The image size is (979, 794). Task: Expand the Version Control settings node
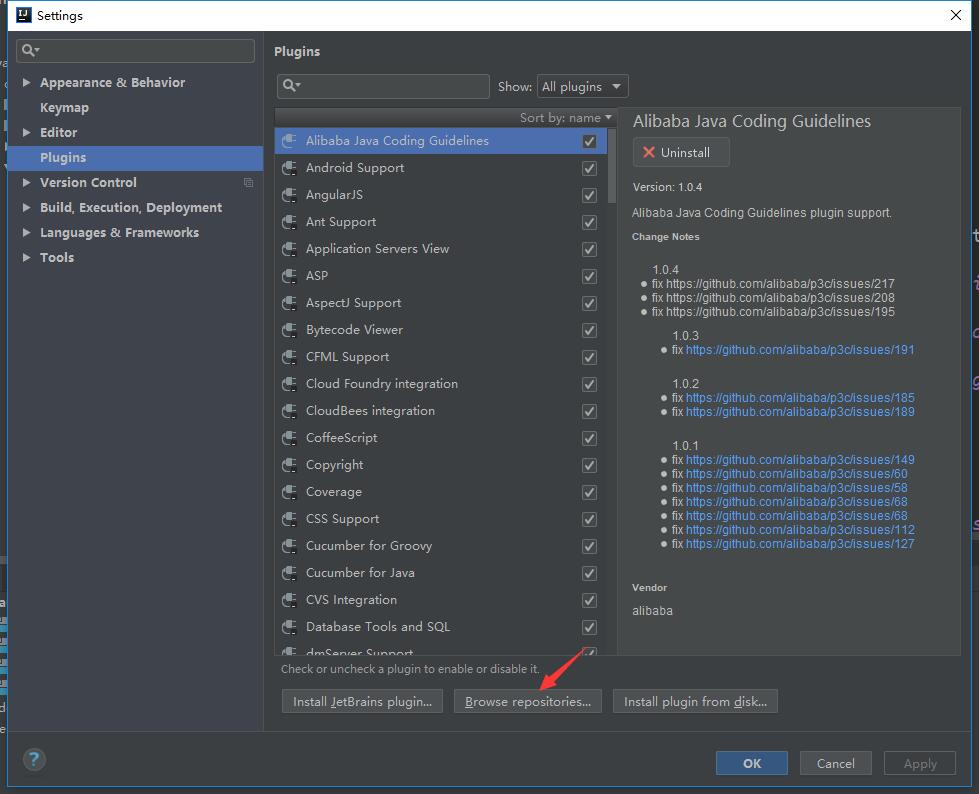[26, 182]
